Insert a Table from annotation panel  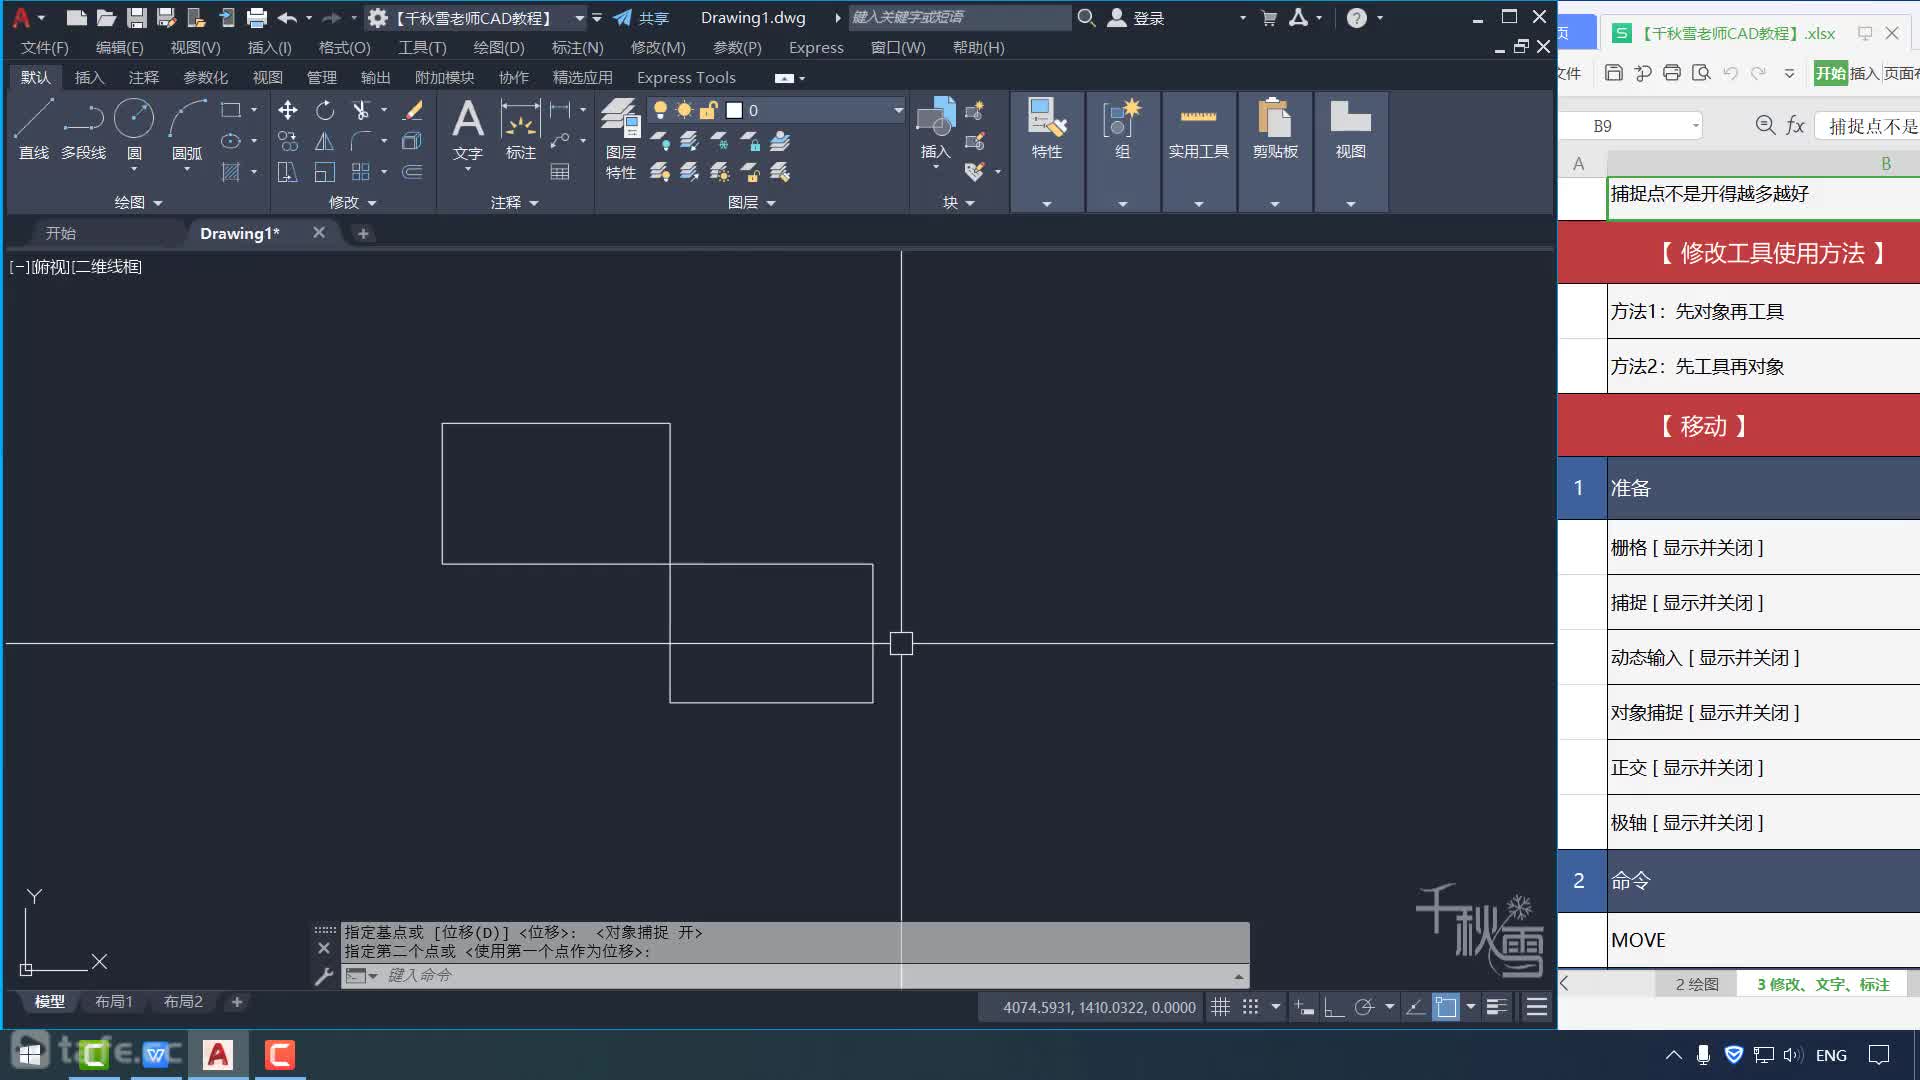(560, 172)
